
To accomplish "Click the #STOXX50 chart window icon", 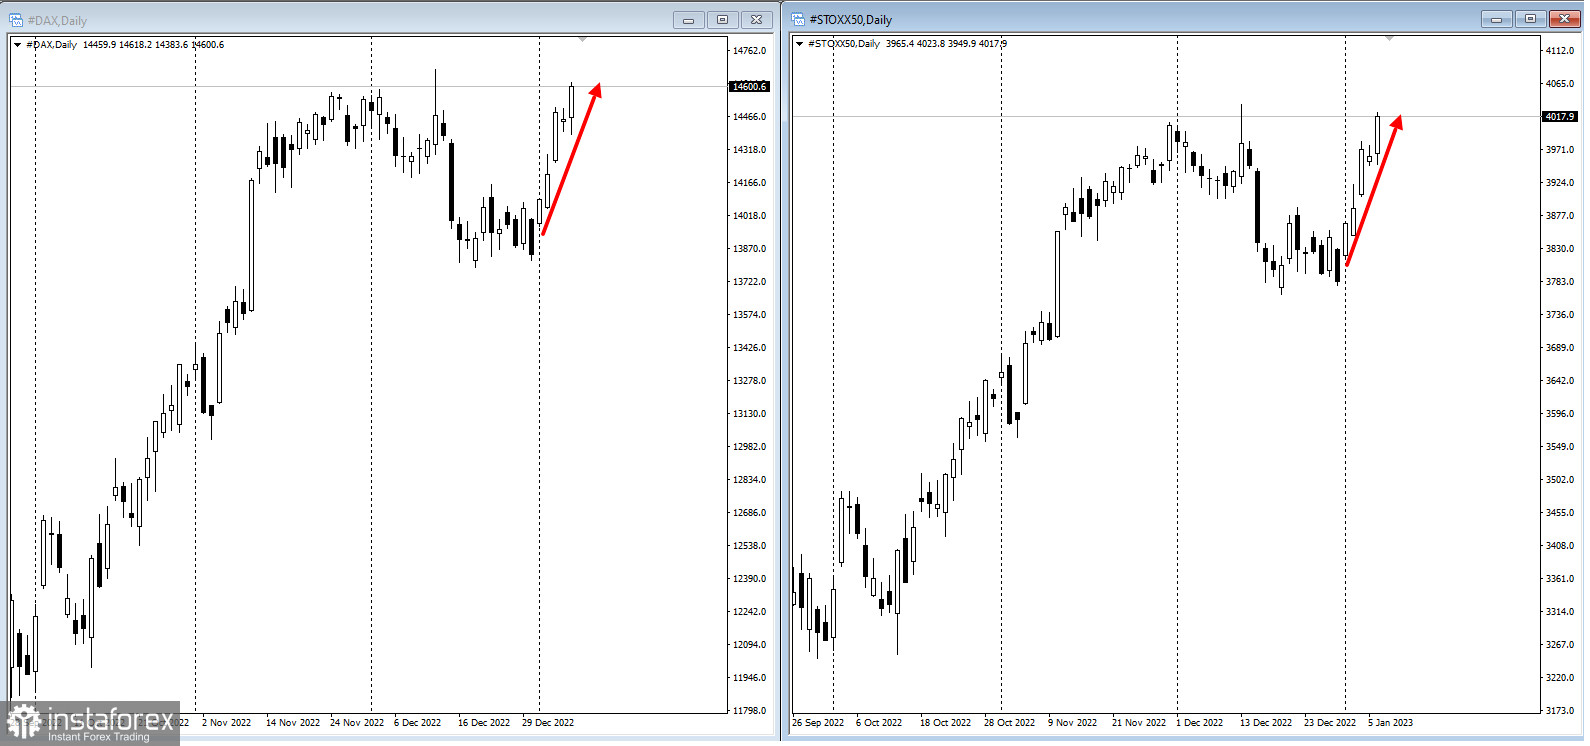I will (798, 19).
